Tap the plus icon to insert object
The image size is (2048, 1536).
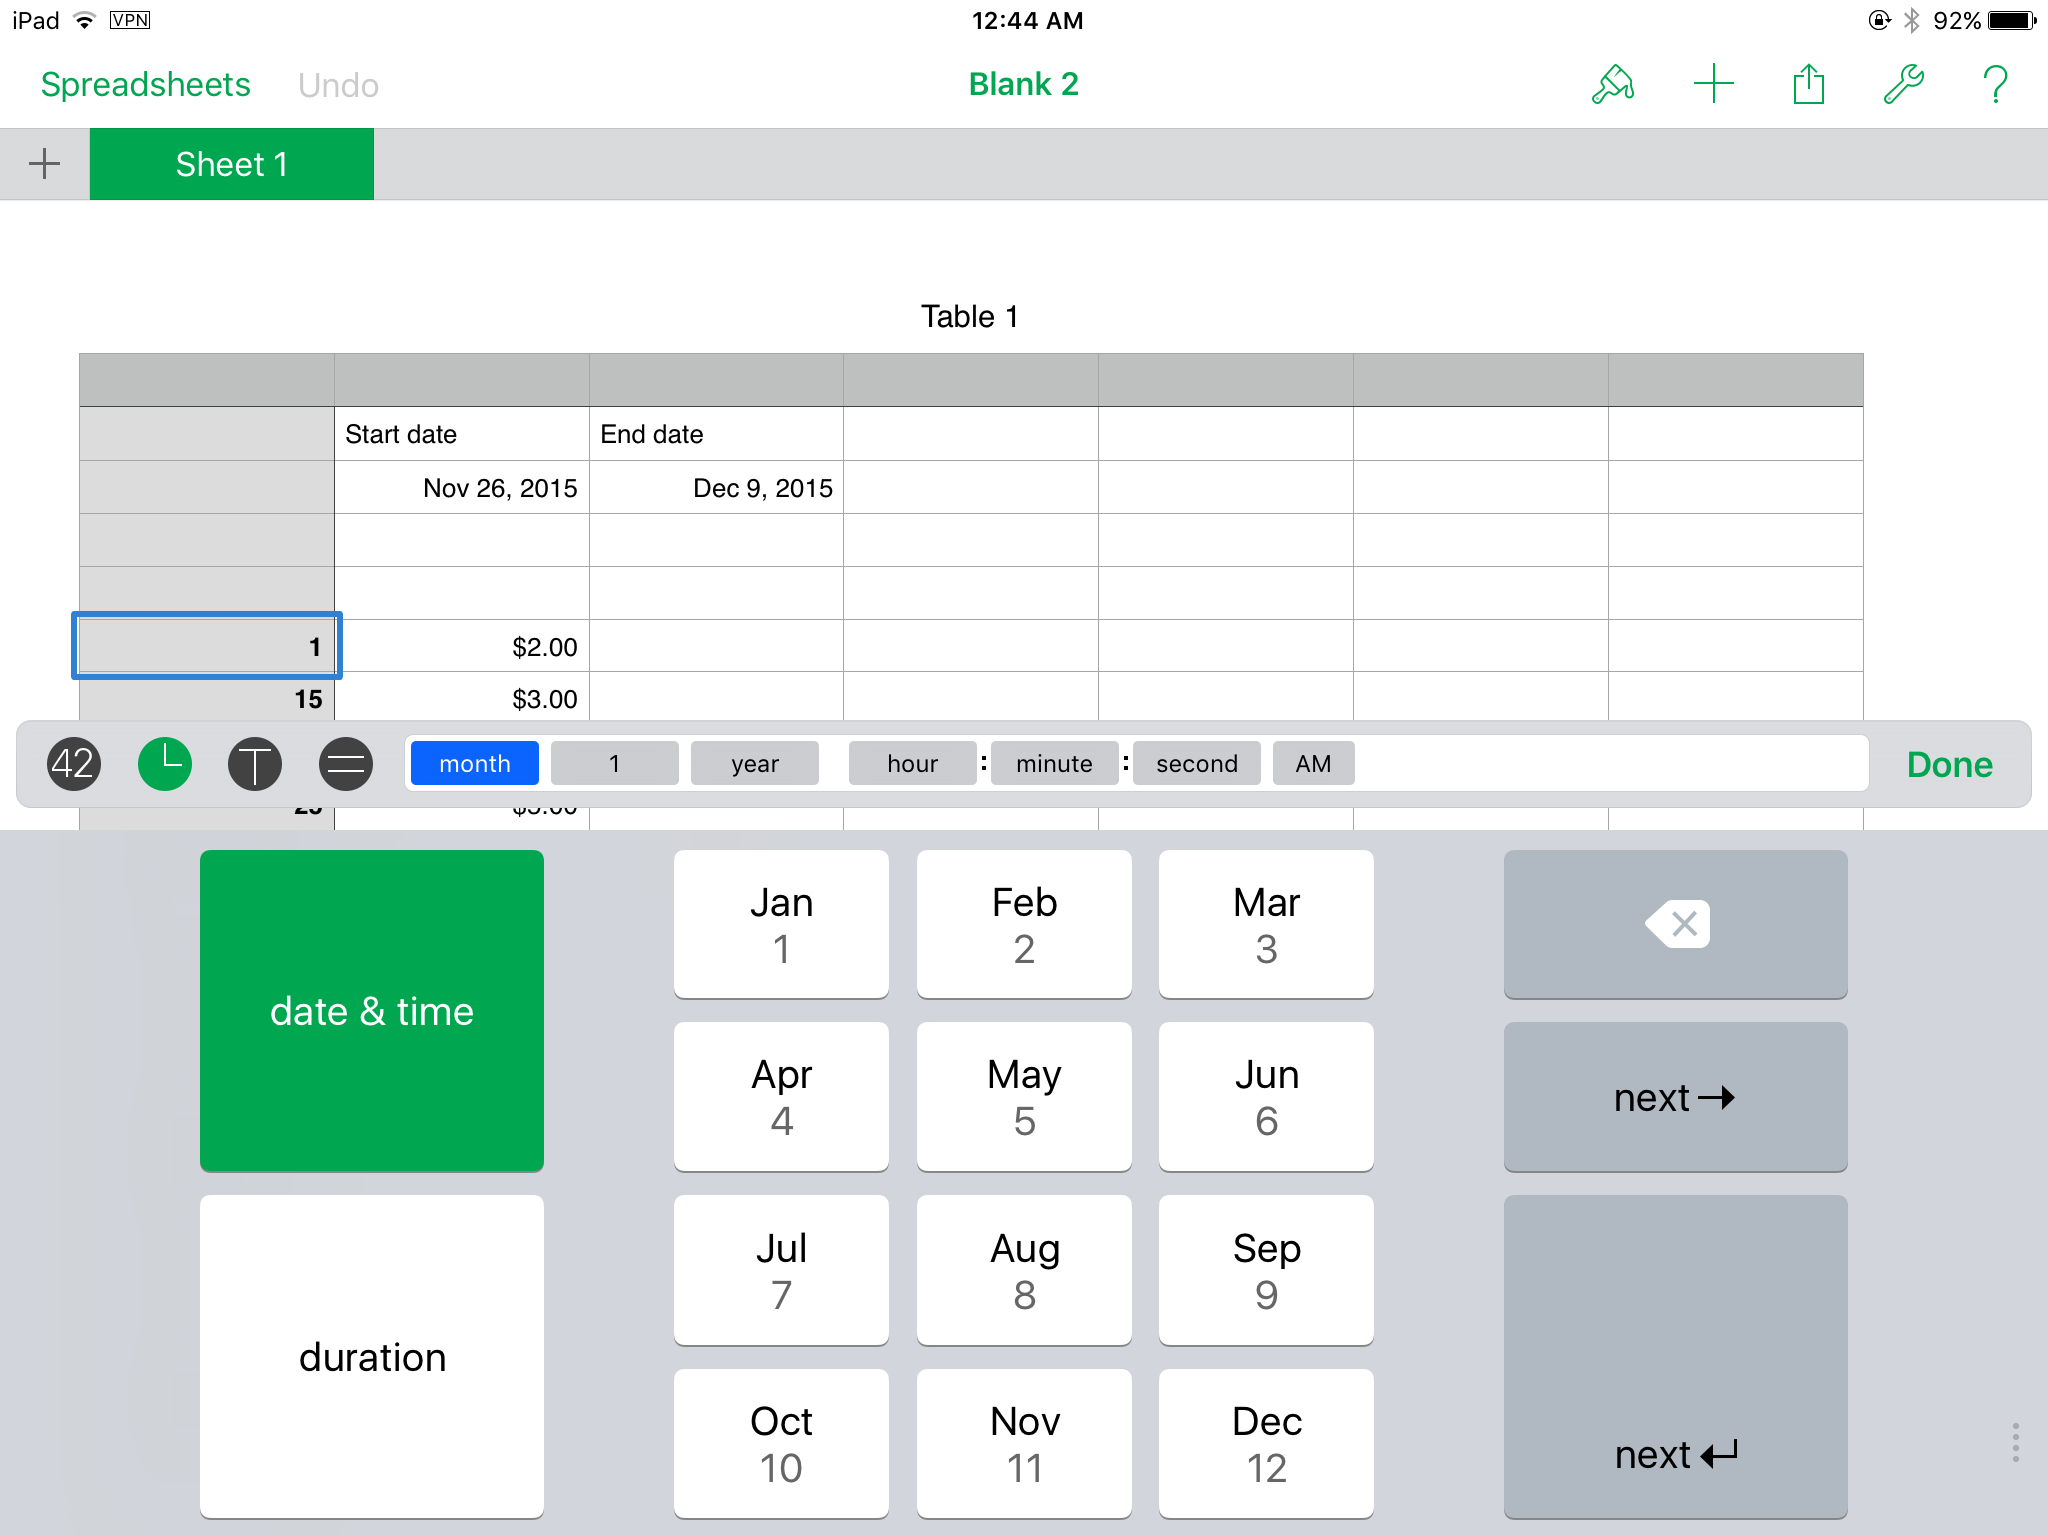[1713, 84]
